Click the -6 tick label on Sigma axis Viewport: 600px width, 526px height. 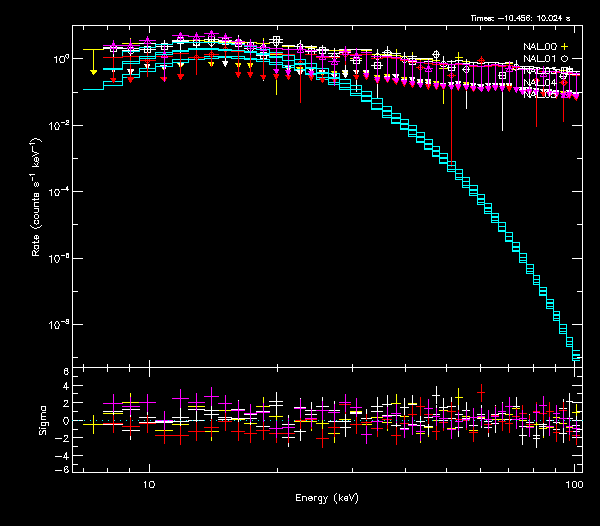tap(64, 469)
